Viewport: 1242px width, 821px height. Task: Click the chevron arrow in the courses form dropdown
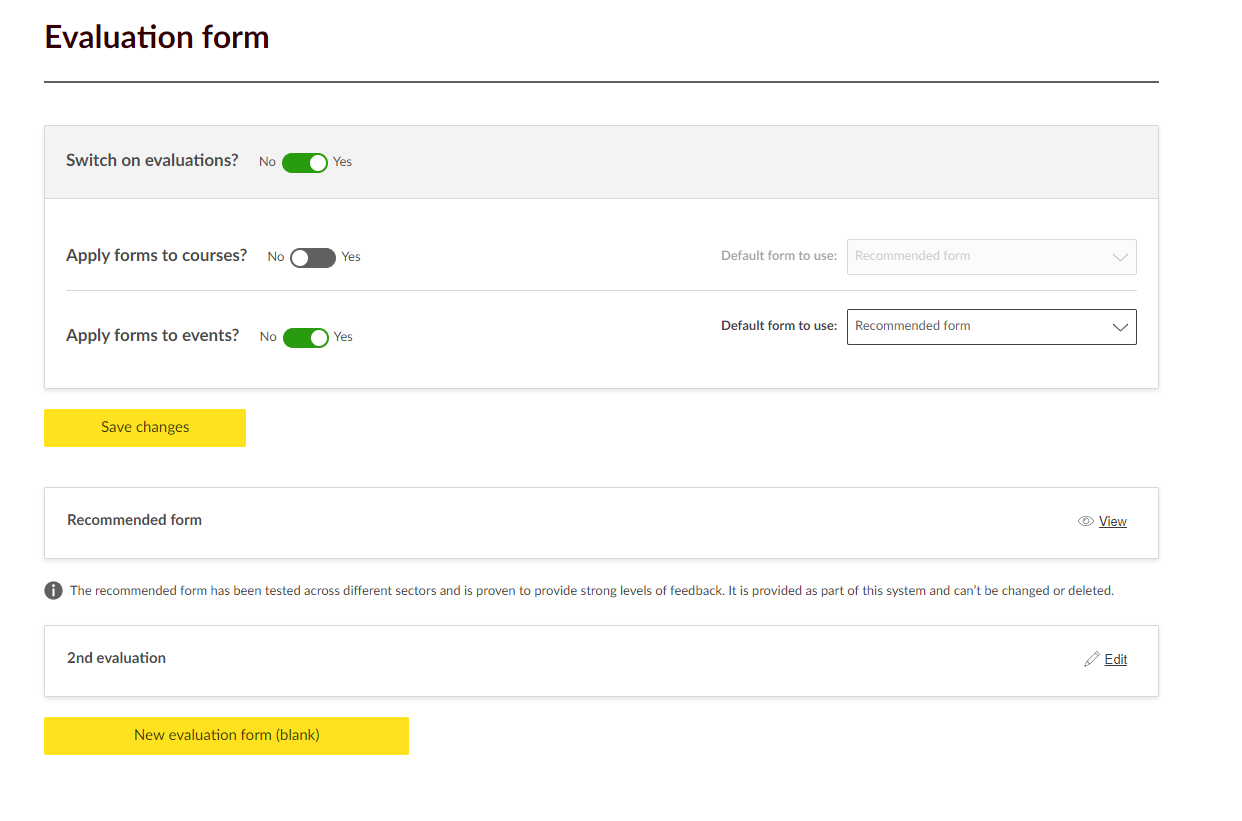coord(1120,257)
